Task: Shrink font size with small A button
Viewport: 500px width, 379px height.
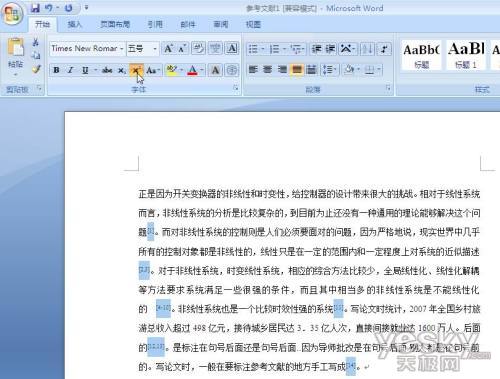Action: [x=182, y=49]
